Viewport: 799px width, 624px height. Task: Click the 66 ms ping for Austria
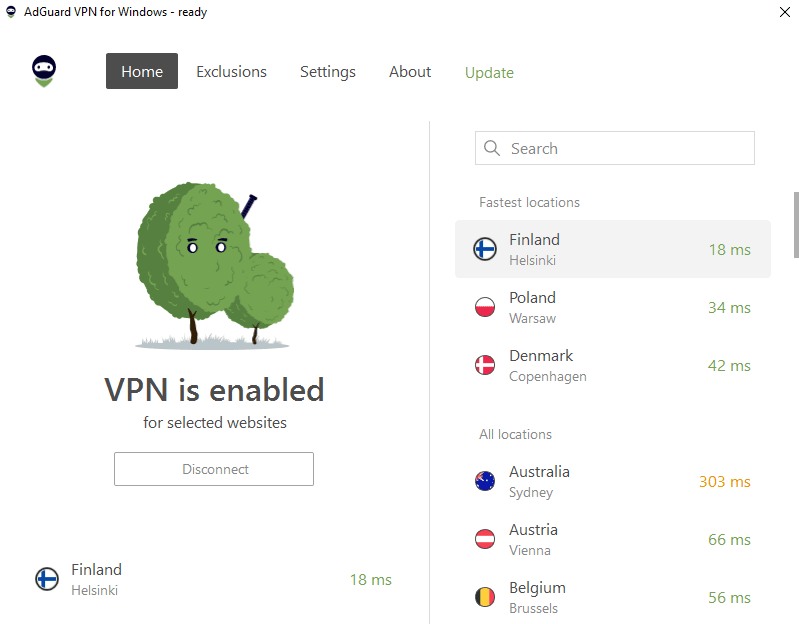coord(729,540)
